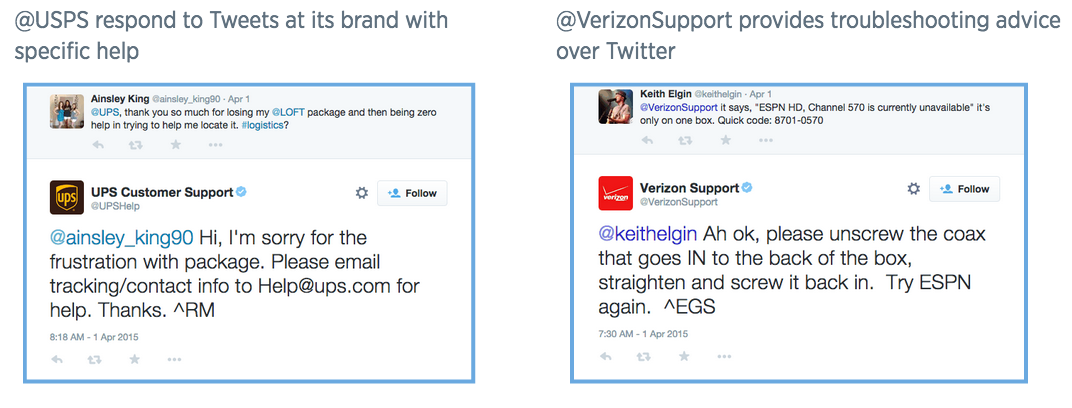1072x408 pixels.
Task: Open gear menu beside Verizon Follow button
Action: pos(913,189)
